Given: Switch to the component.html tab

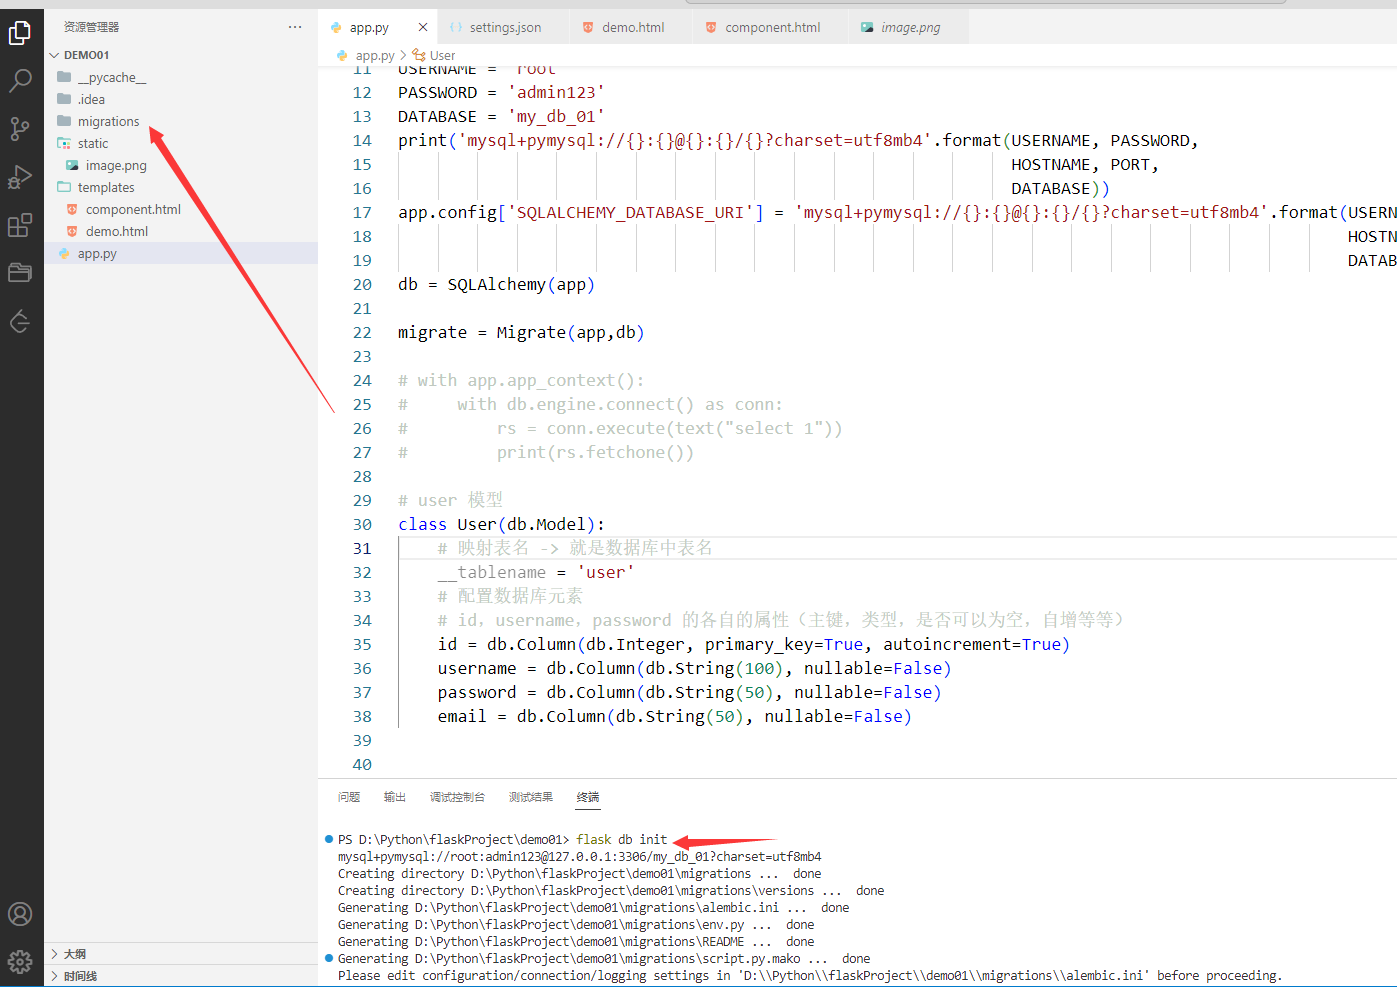Looking at the screenshot, I should pyautogui.click(x=772, y=27).
